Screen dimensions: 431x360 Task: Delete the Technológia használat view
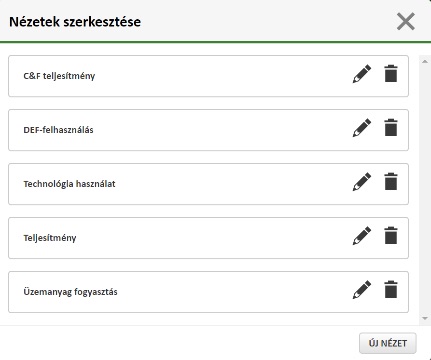pos(391,182)
